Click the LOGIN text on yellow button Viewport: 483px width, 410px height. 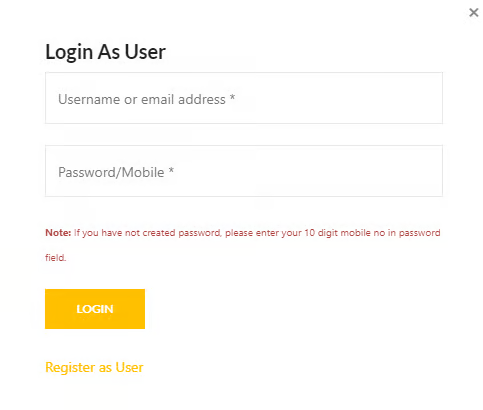[x=95, y=309]
